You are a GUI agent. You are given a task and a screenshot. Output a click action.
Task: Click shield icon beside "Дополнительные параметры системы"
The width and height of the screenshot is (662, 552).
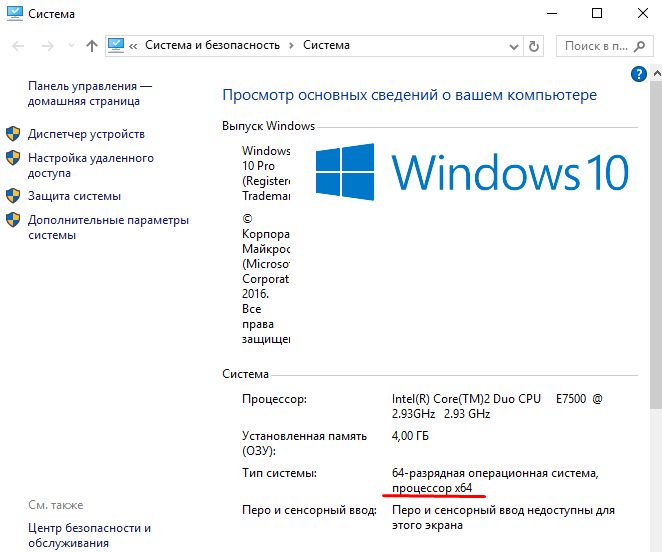[13, 220]
